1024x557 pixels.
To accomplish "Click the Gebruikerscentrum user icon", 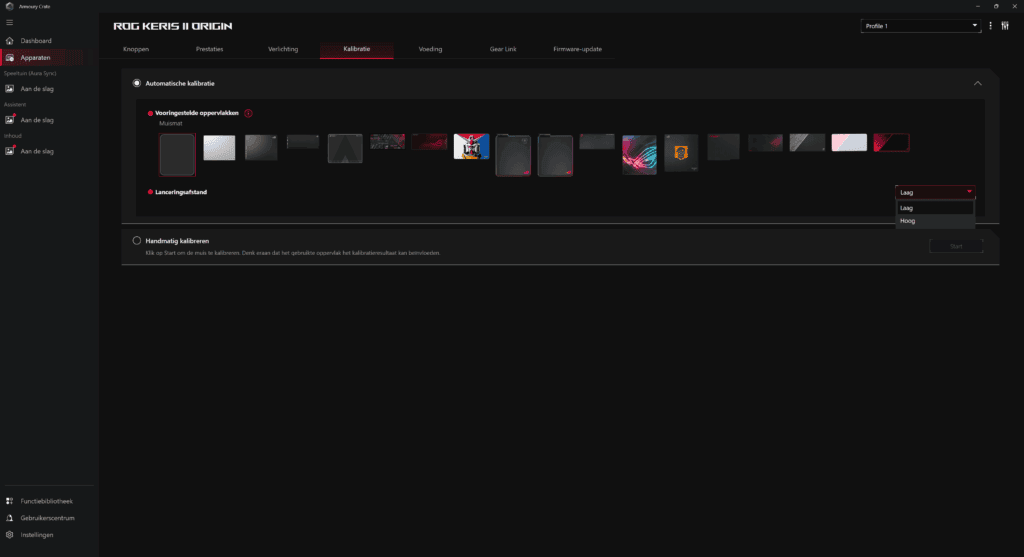I will 9,518.
